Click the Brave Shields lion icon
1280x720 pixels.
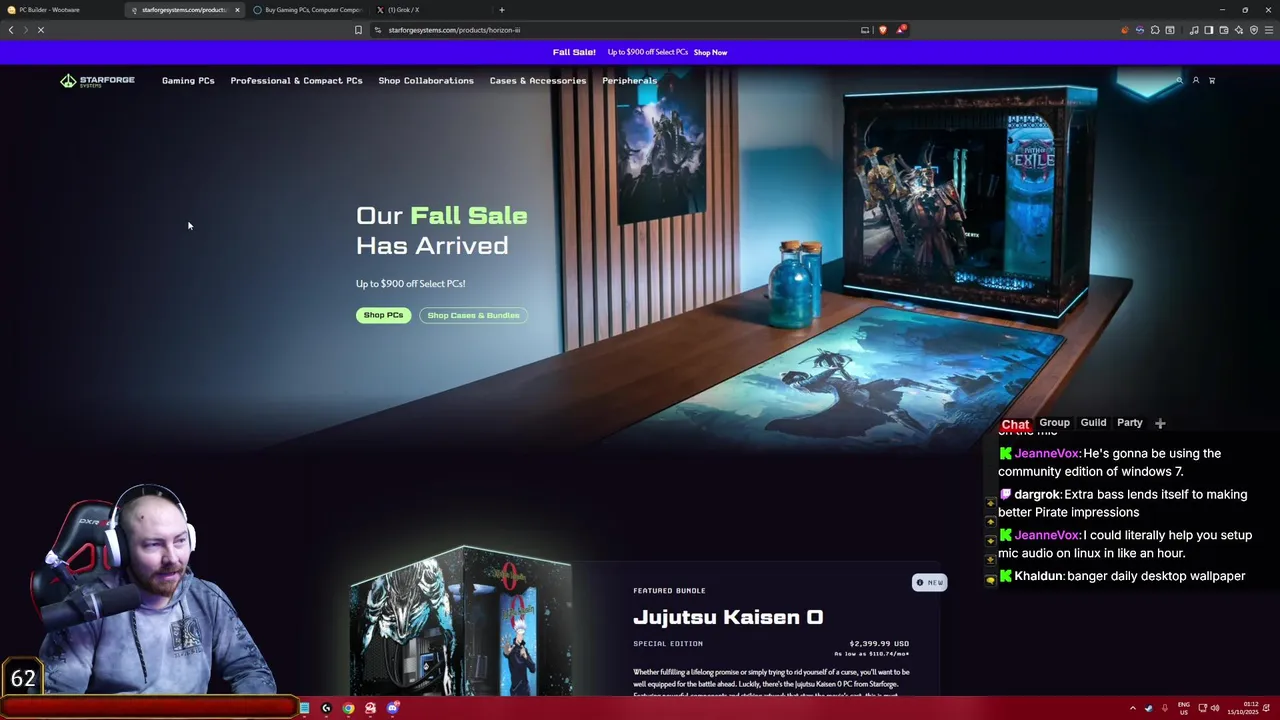click(882, 30)
